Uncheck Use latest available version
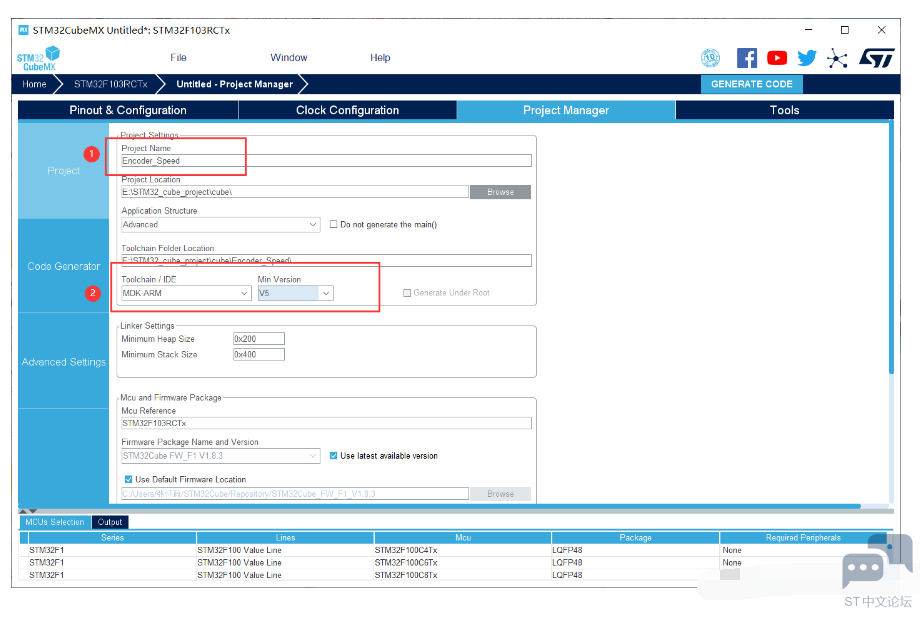 coord(334,456)
